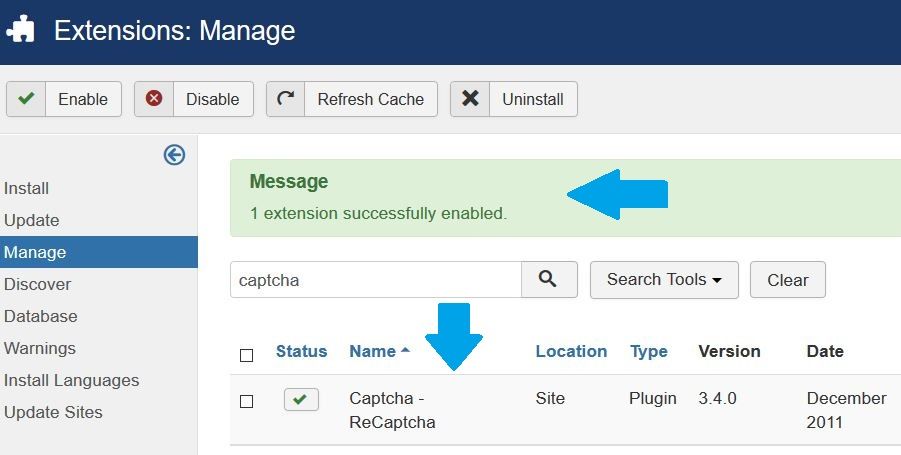This screenshot has height=455, width=901.
Task: Open the Install sidebar menu item
Action: [26, 188]
